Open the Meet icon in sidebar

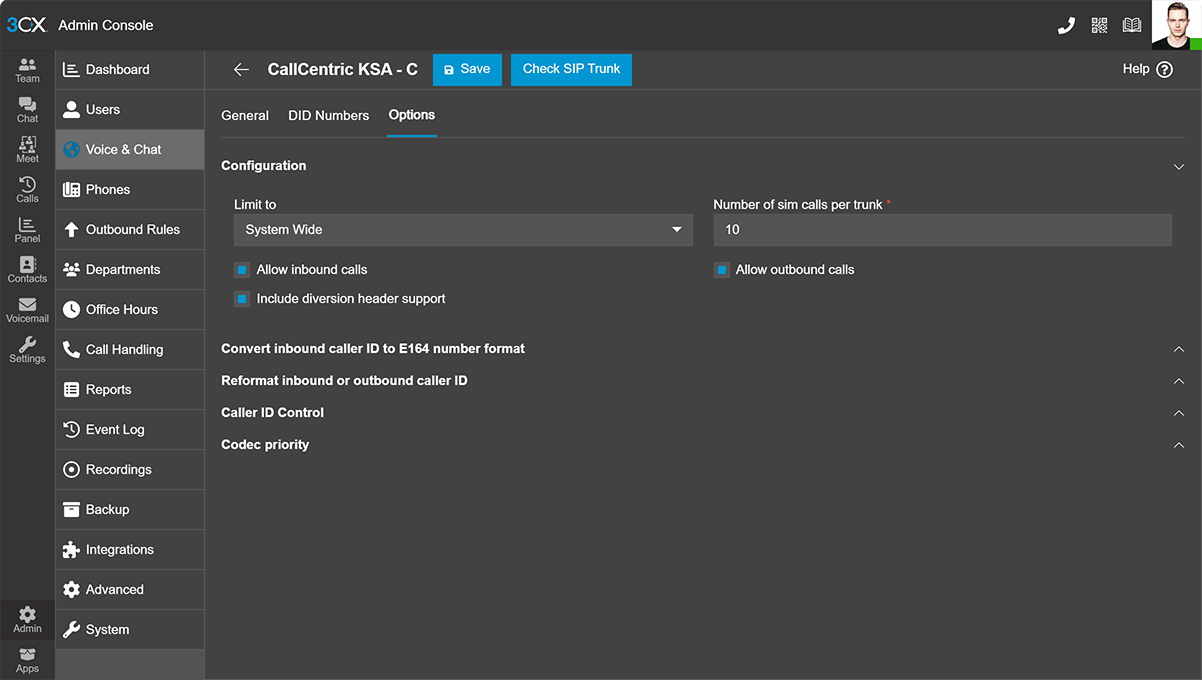coord(27,150)
